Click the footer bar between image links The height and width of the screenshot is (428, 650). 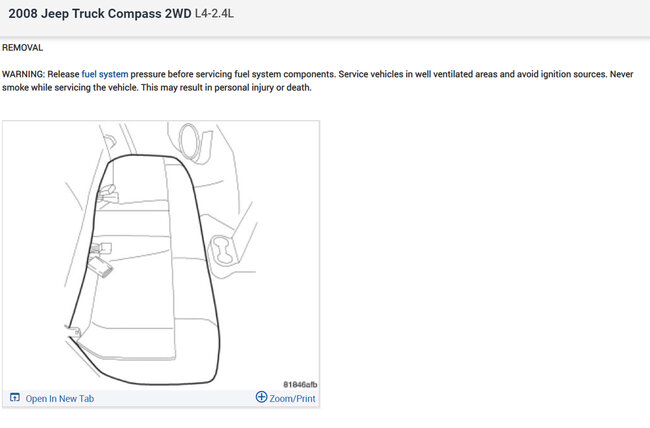point(174,398)
